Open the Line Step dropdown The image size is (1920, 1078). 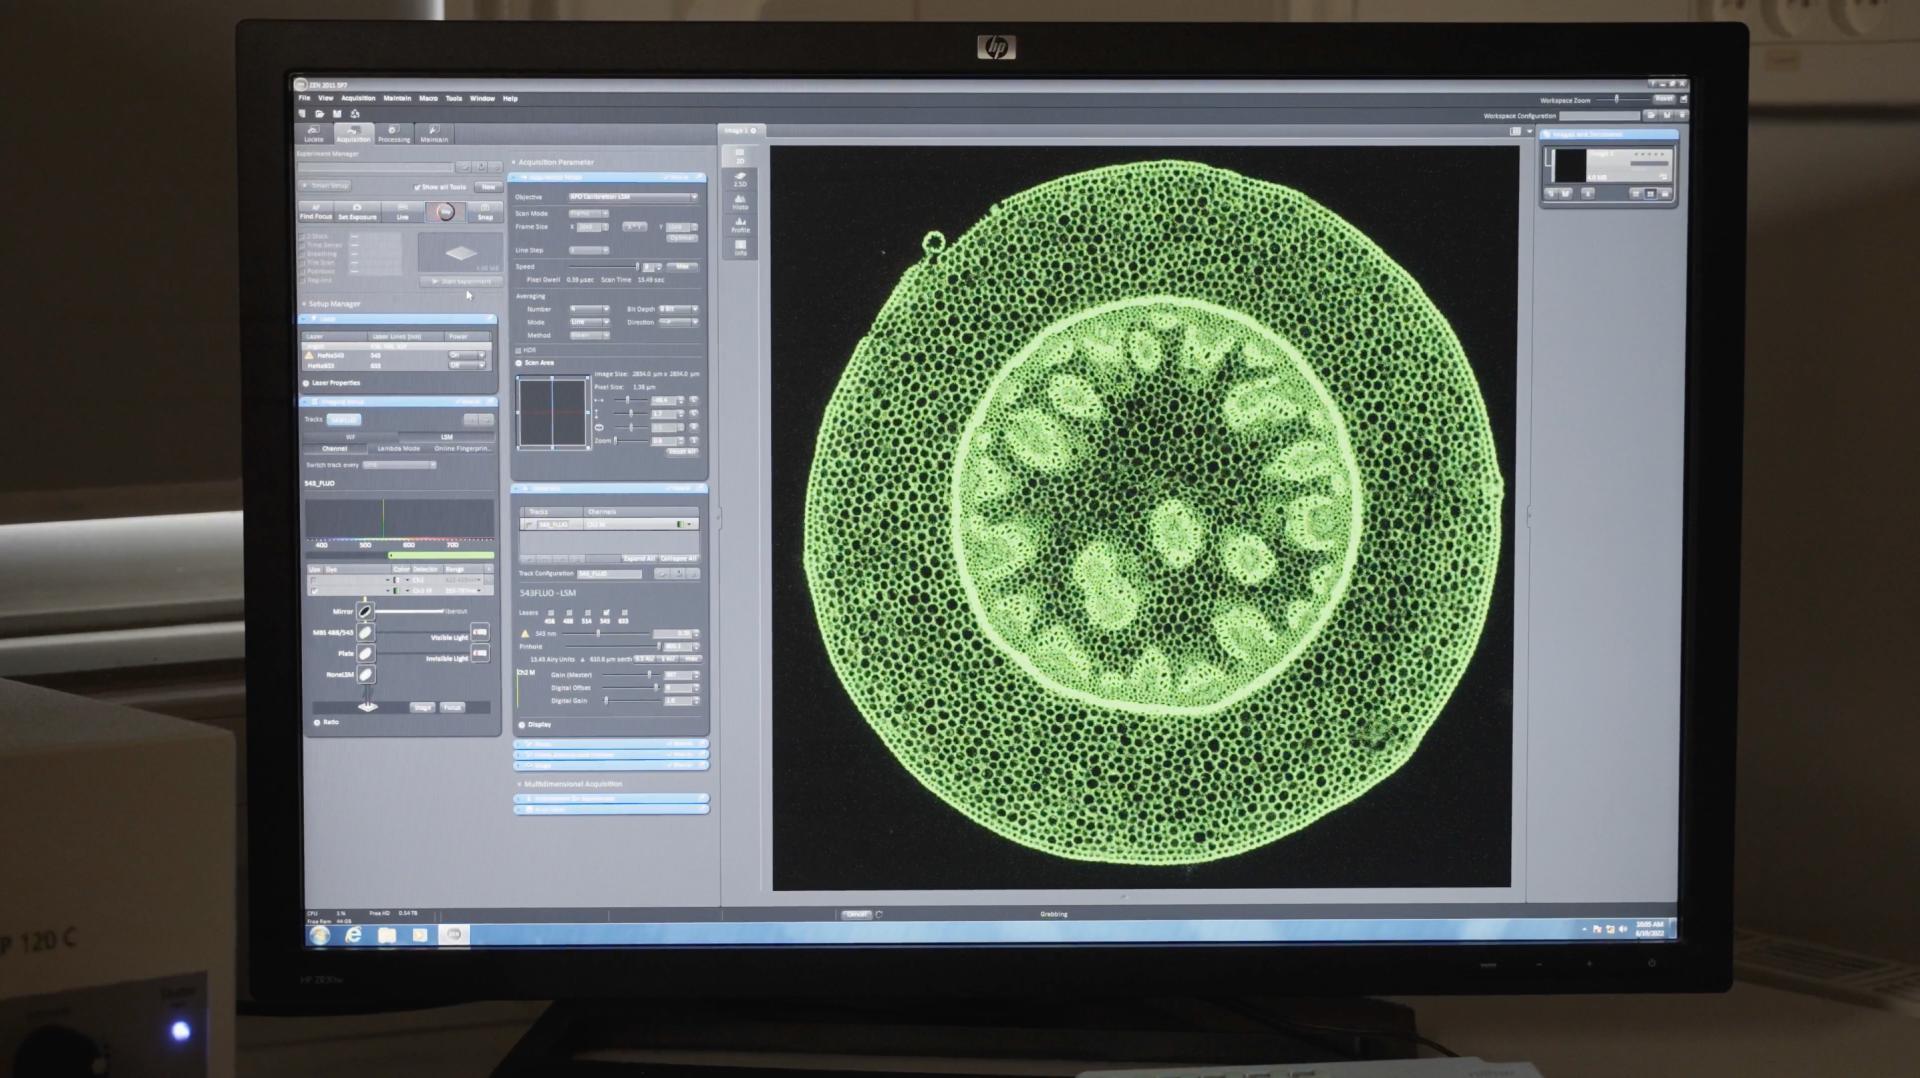tap(588, 250)
